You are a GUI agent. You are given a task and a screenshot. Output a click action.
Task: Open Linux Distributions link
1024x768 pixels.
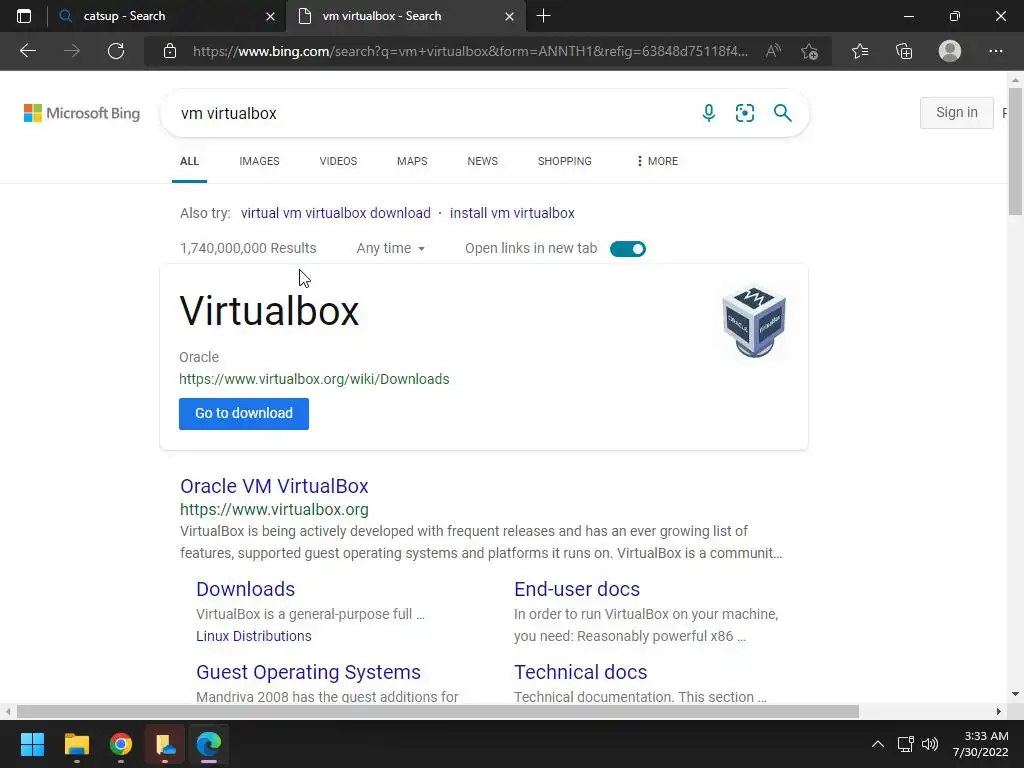coord(254,636)
